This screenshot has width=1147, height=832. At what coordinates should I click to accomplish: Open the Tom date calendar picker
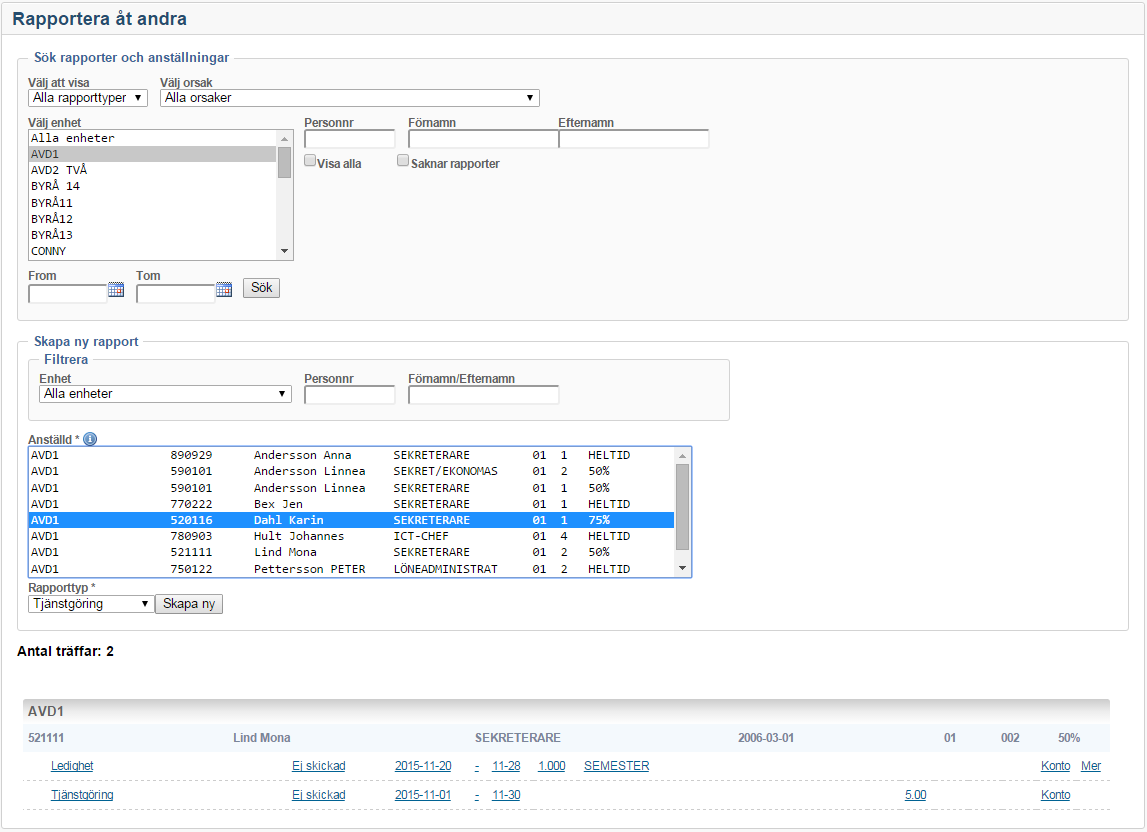(224, 290)
